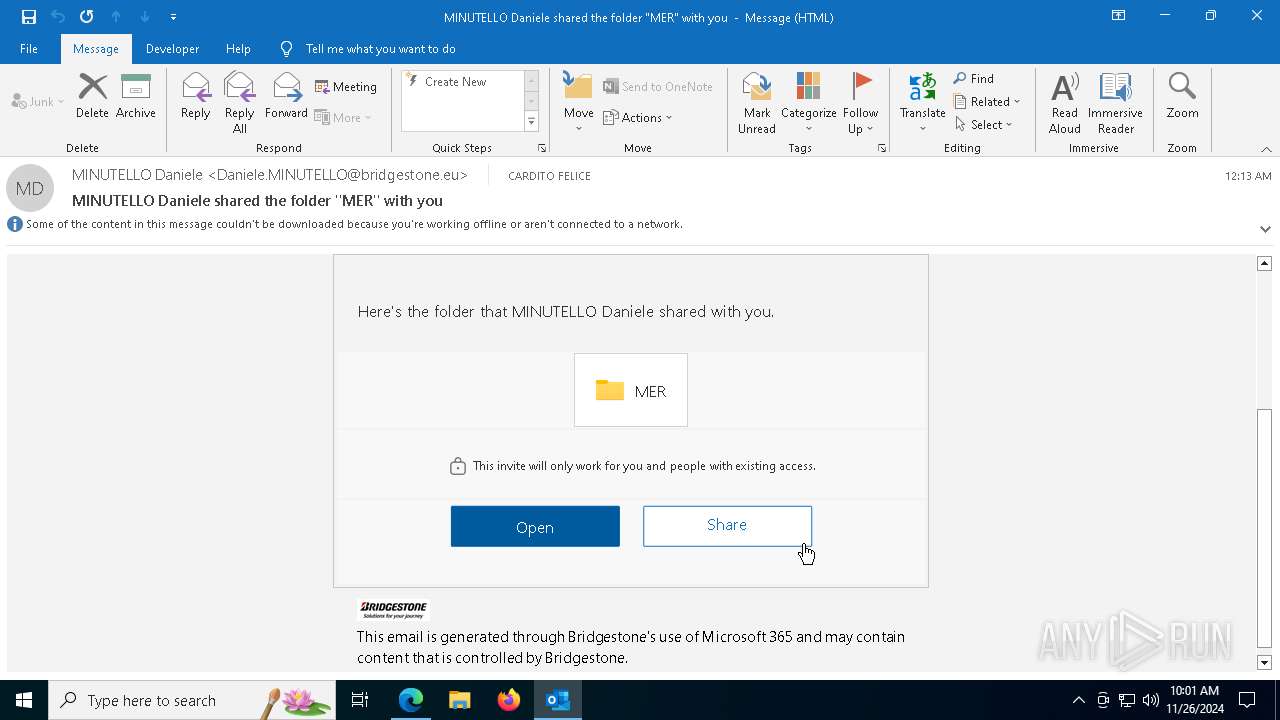Mark the message as Unread

(x=757, y=102)
